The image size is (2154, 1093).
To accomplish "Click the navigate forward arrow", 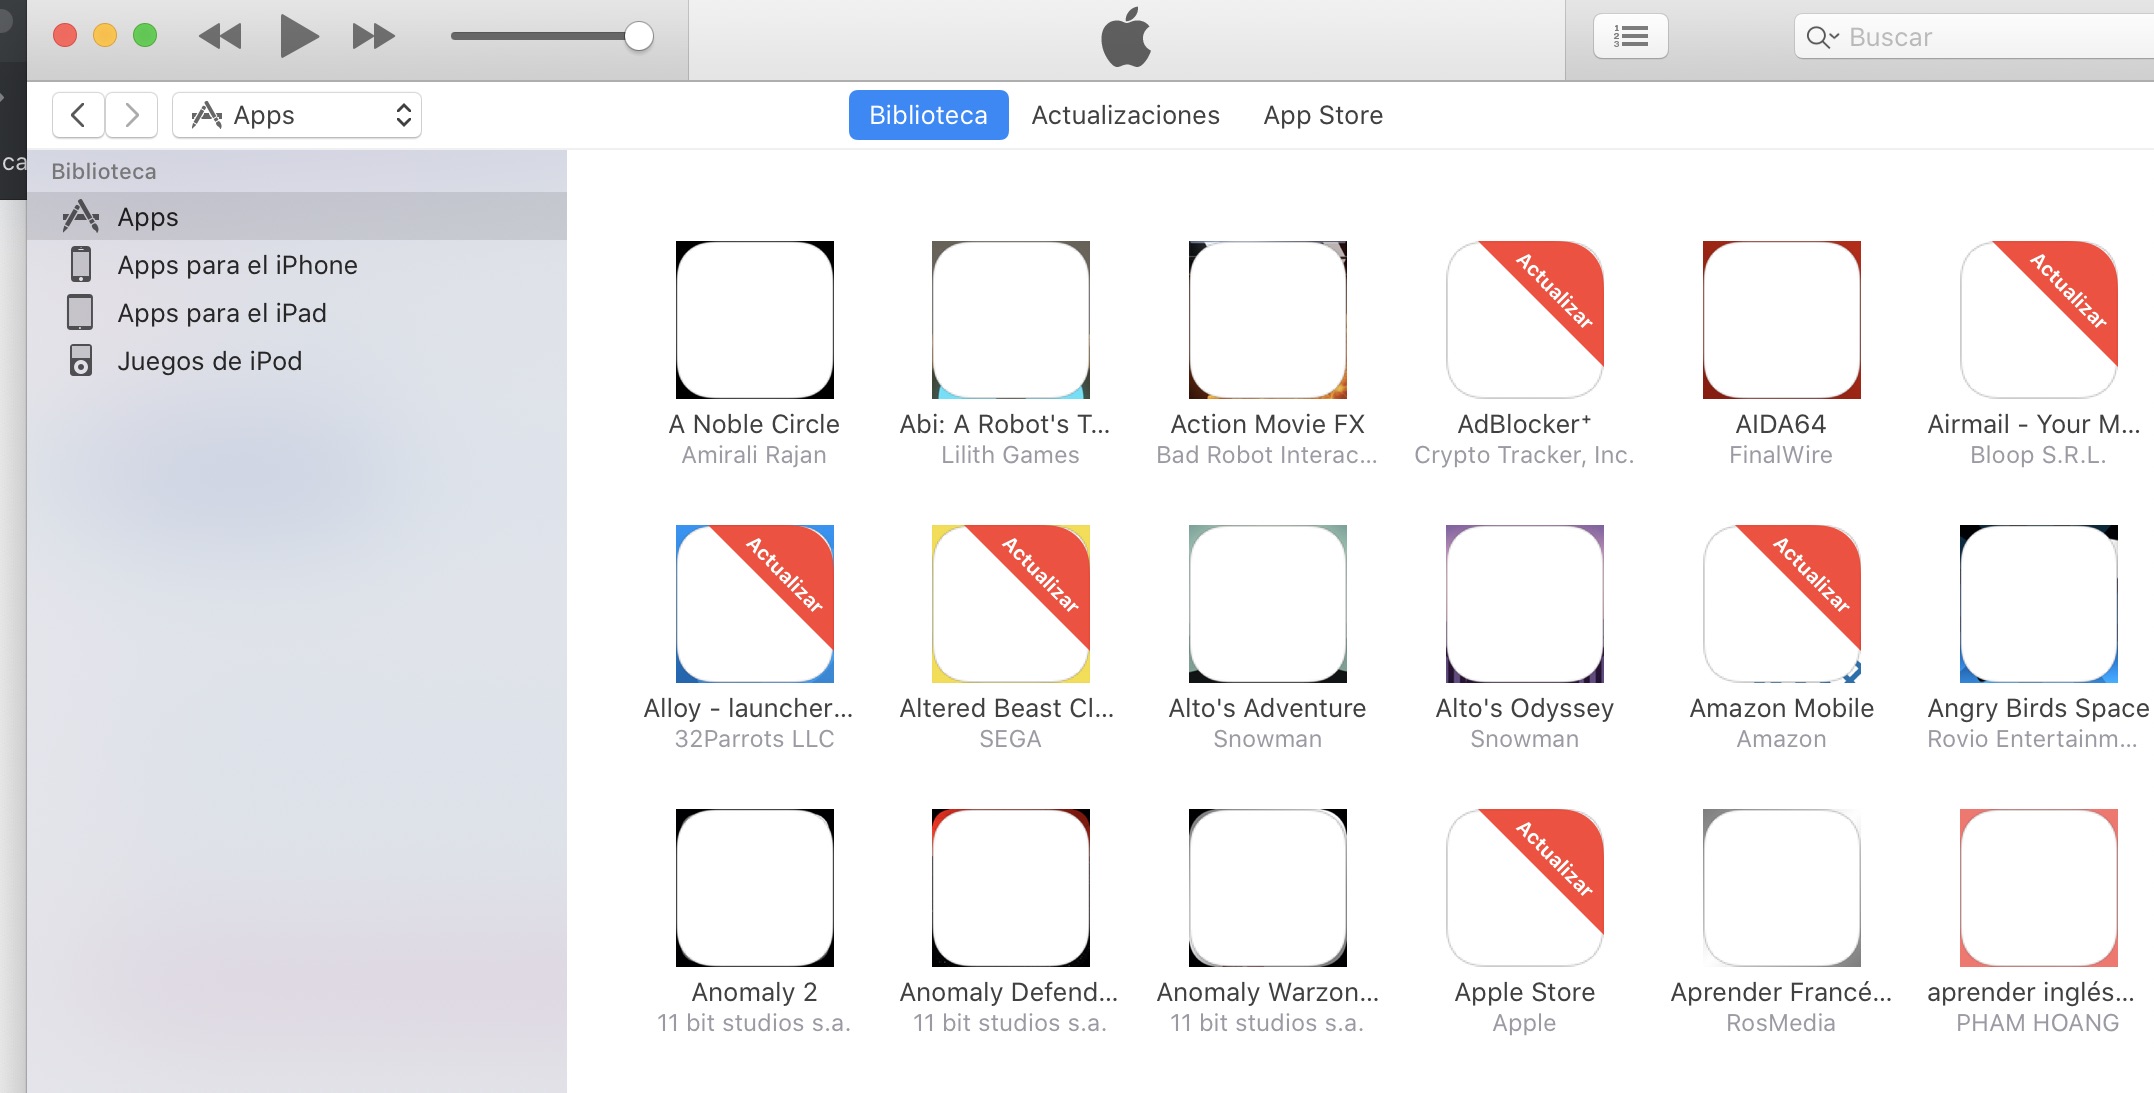I will click(x=131, y=115).
